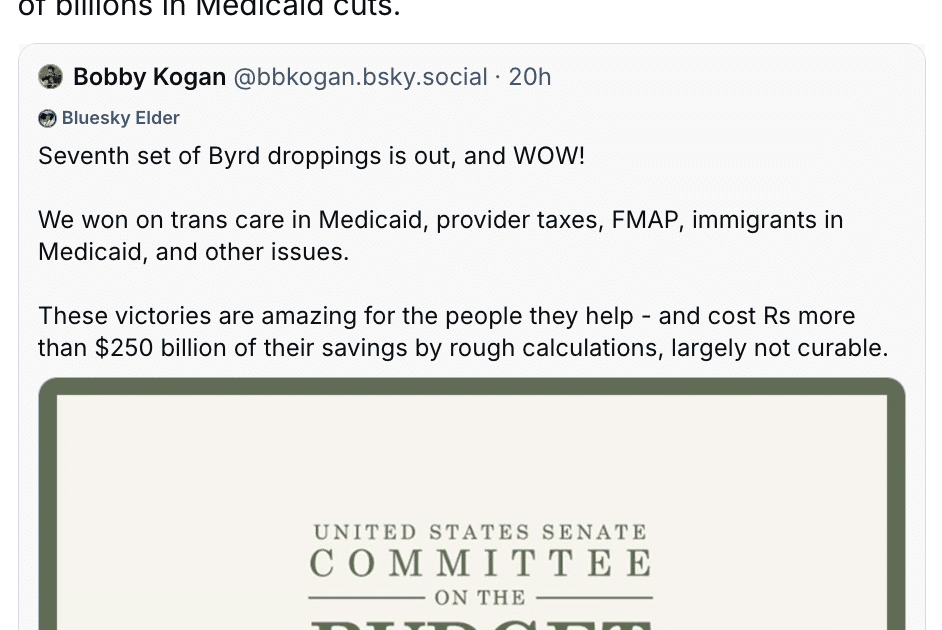The image size is (942, 630).
Task: Click the green border of the embedded image
Action: (x=472, y=386)
